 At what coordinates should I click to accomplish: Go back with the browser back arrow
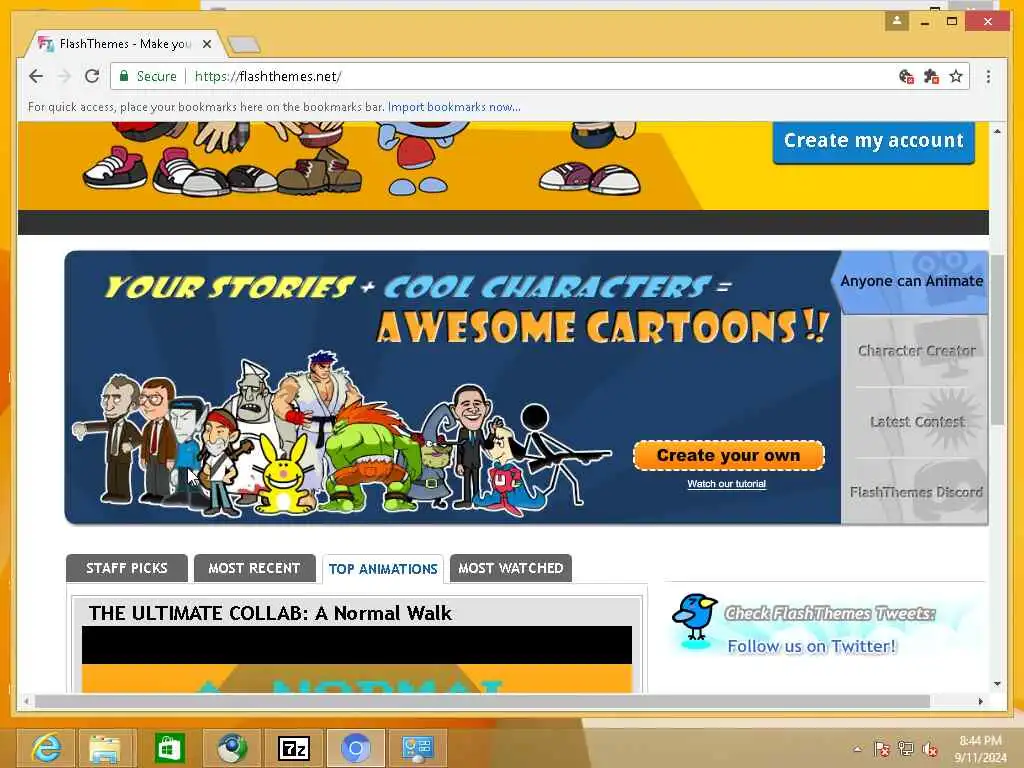pos(36,76)
